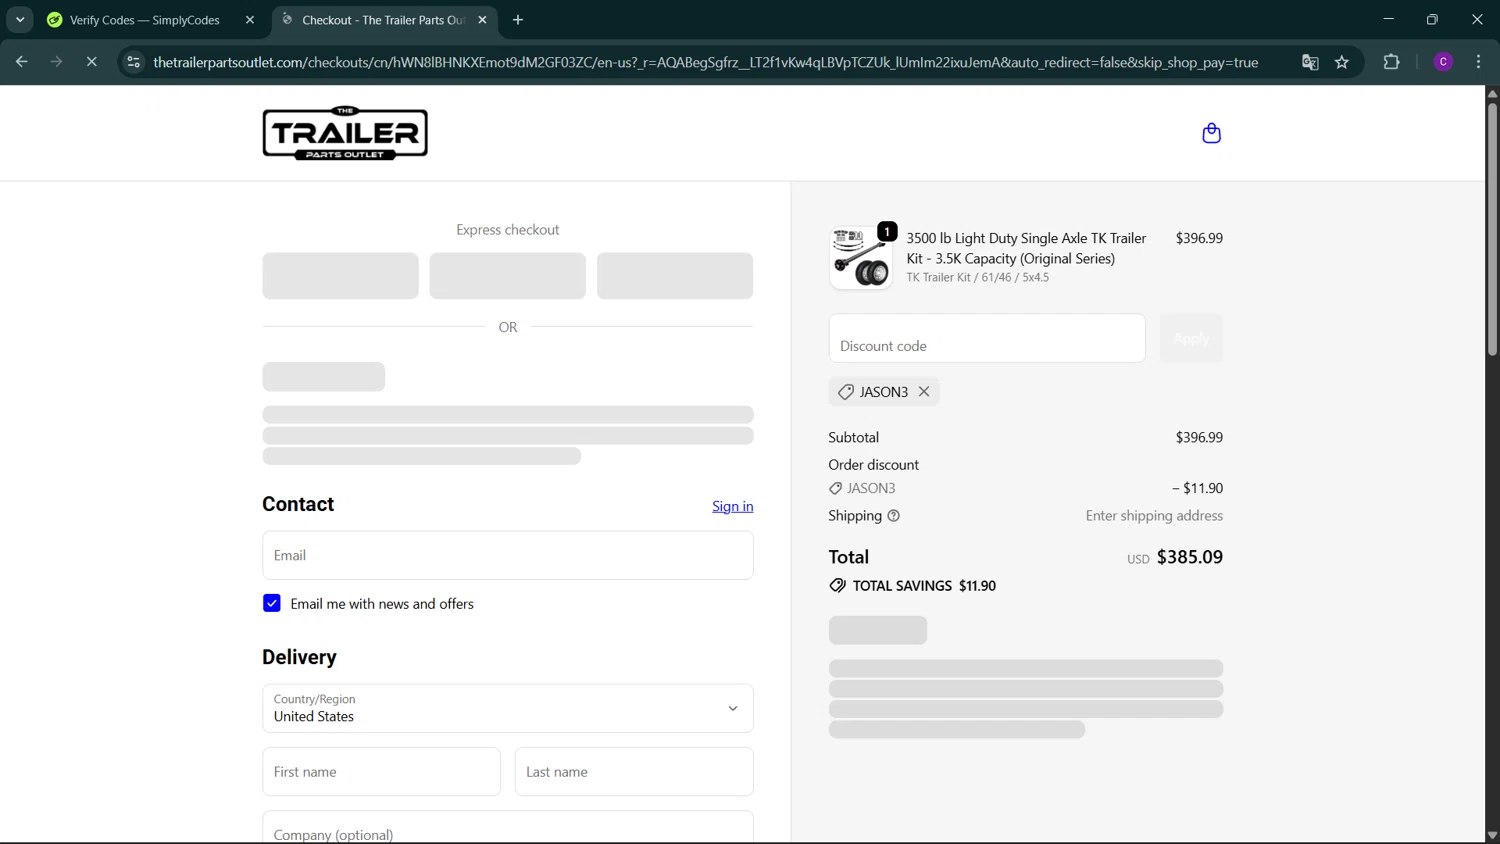
Task: Click the Subtotal $396.99 amount
Action: click(x=1199, y=437)
